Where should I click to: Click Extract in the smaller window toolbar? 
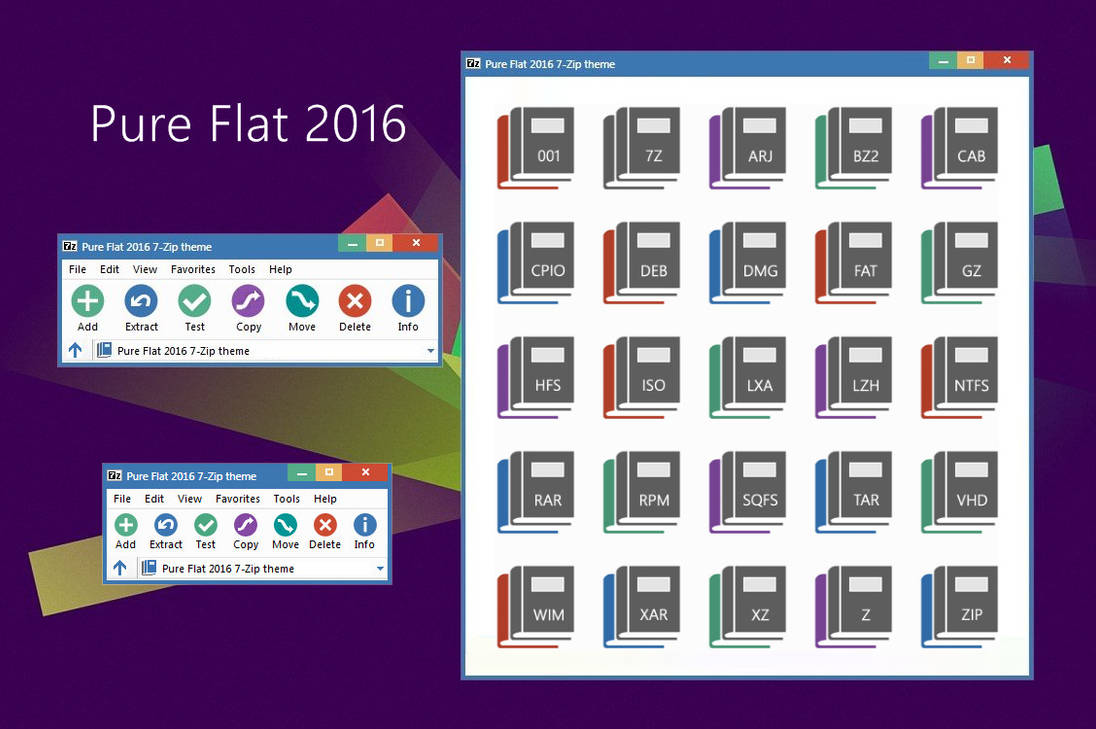pyautogui.click(x=165, y=524)
